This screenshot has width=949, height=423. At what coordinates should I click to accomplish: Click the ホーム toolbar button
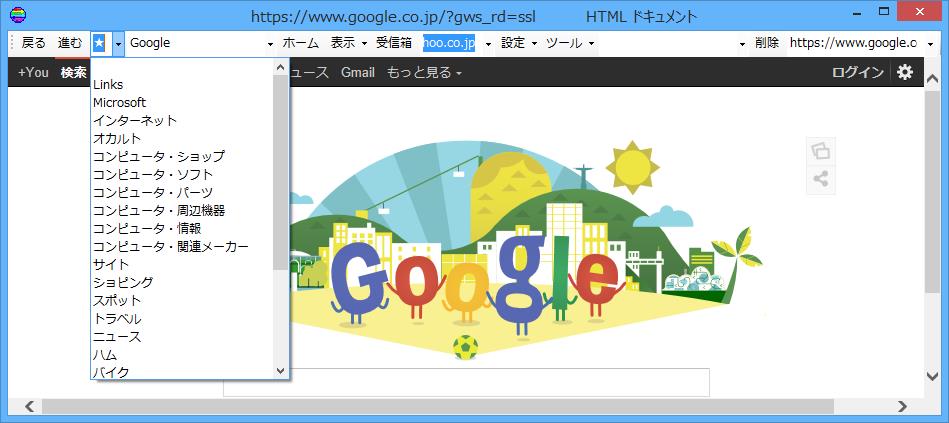point(301,43)
